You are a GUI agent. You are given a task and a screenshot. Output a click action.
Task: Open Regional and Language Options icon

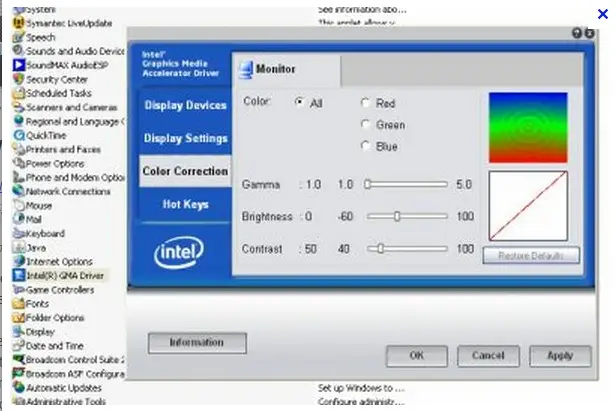(x=18, y=121)
